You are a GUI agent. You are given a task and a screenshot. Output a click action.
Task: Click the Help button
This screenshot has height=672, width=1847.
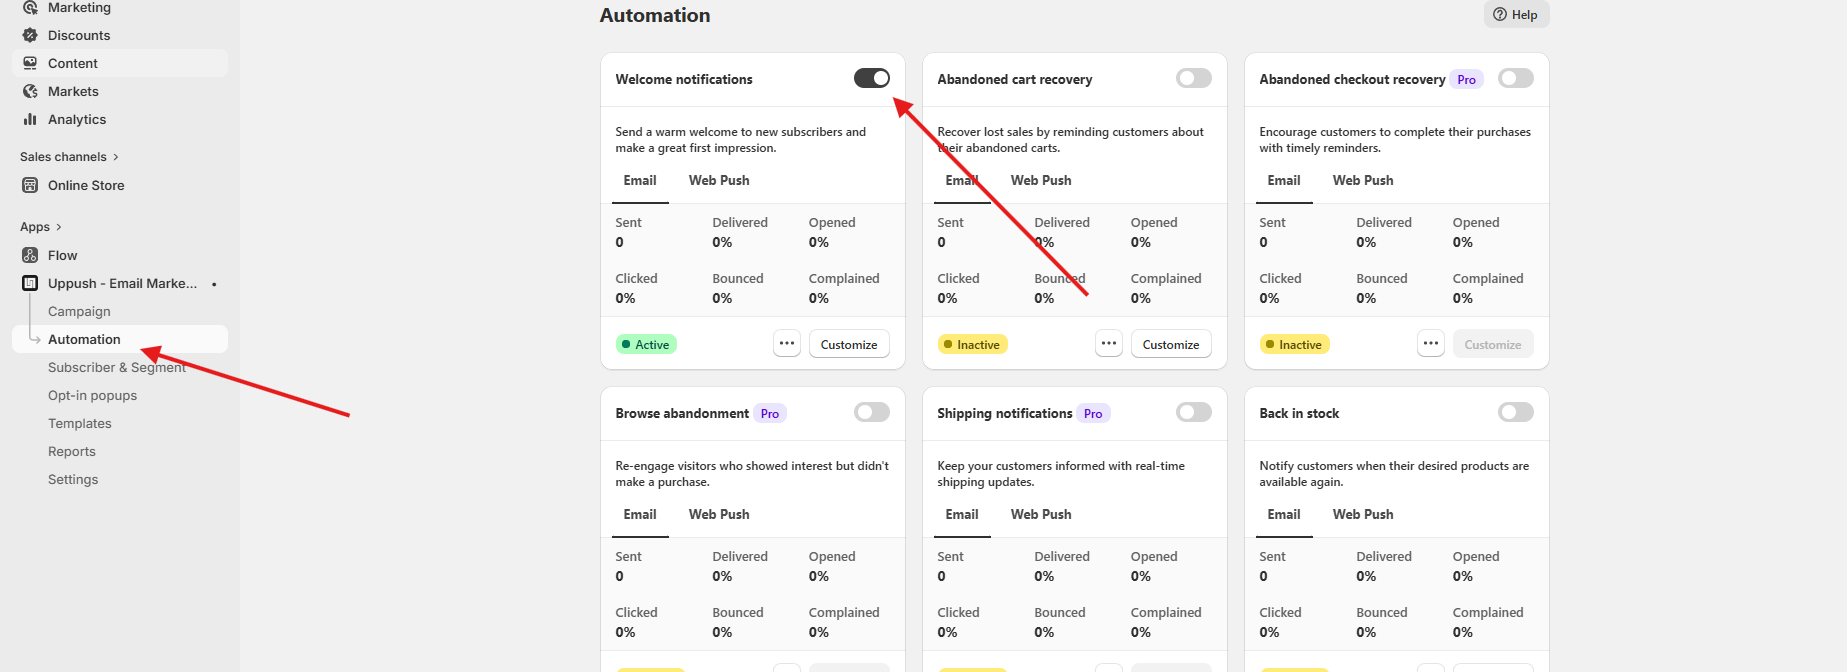pos(1515,14)
